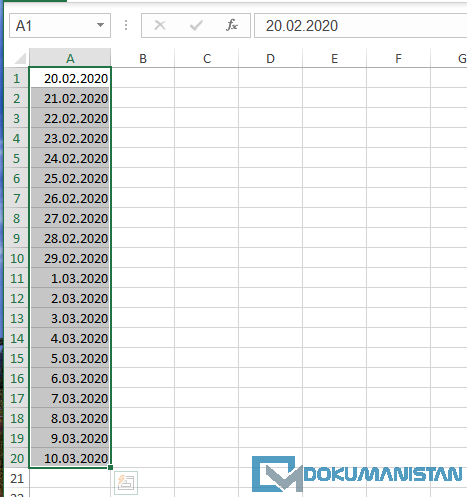Select cell containing 1.03.2020
This screenshot has height=497, width=467.
pos(70,278)
